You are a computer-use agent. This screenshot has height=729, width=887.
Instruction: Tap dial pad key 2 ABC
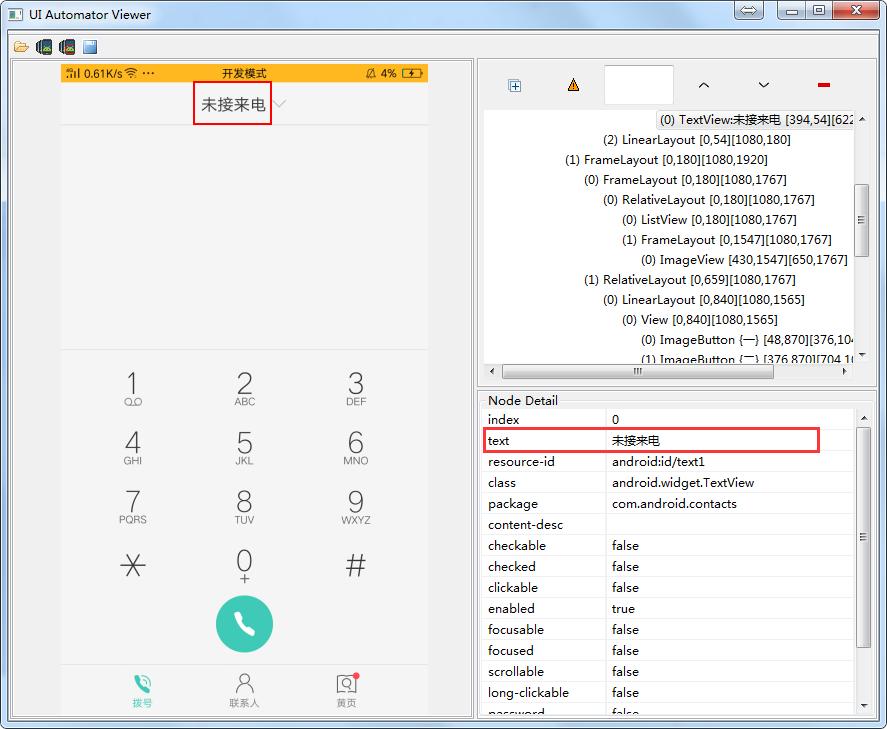pos(244,389)
